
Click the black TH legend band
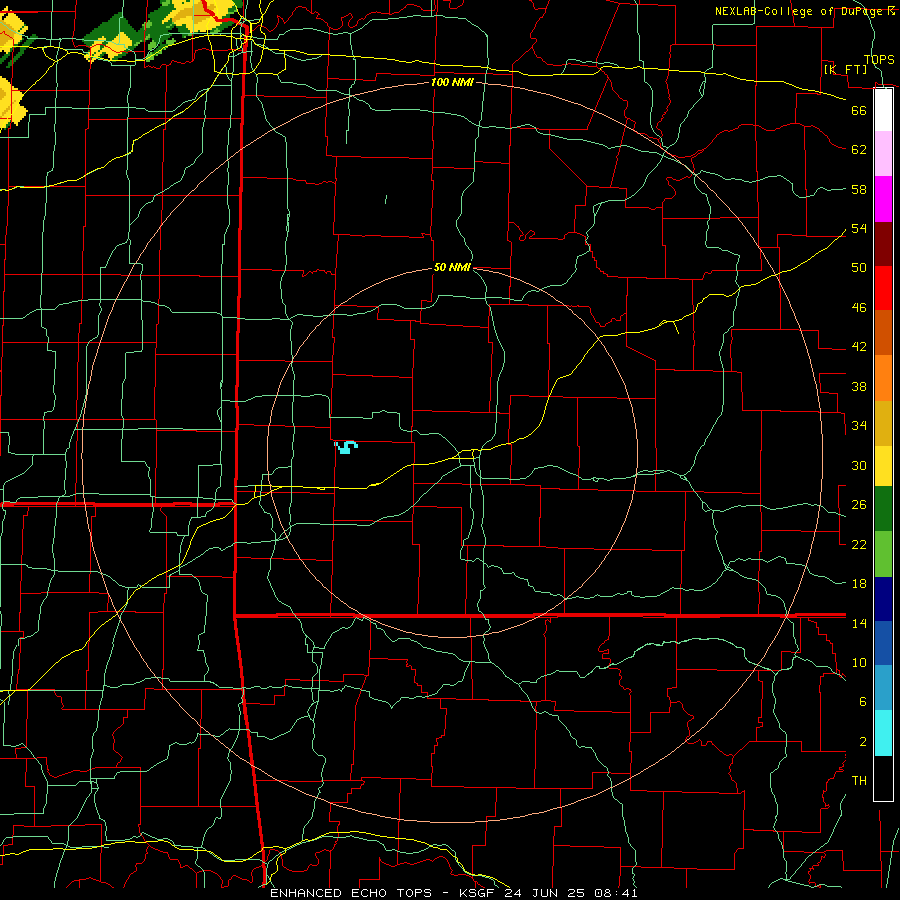coord(883,778)
